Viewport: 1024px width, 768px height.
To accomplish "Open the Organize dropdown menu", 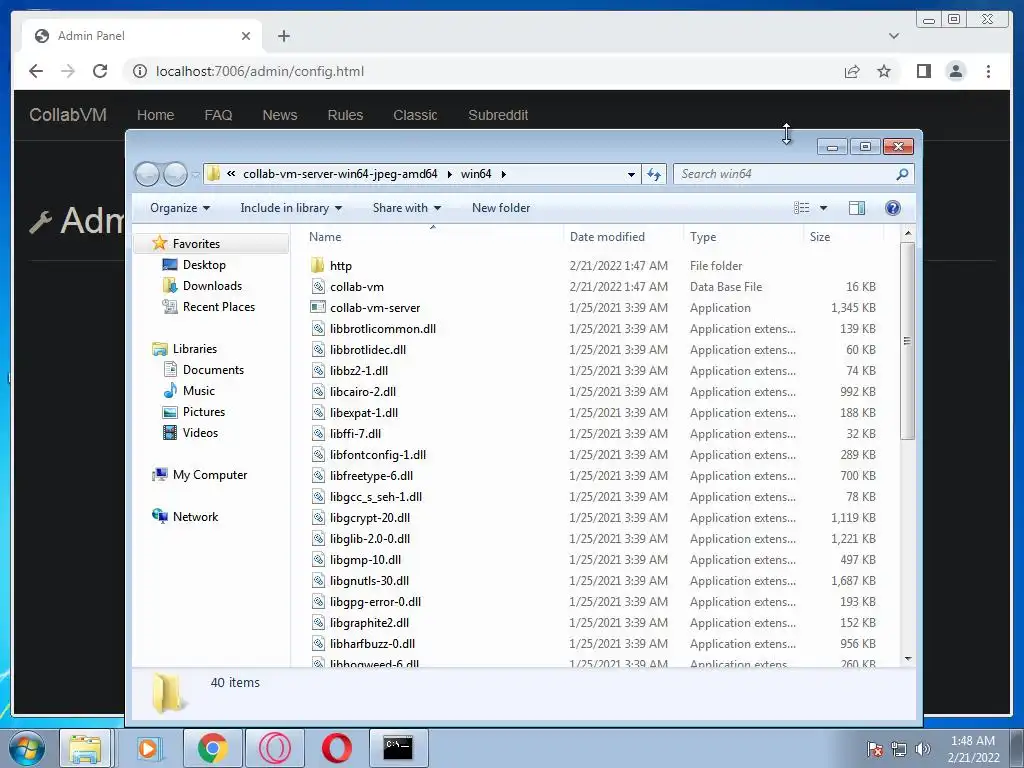I will [x=180, y=208].
